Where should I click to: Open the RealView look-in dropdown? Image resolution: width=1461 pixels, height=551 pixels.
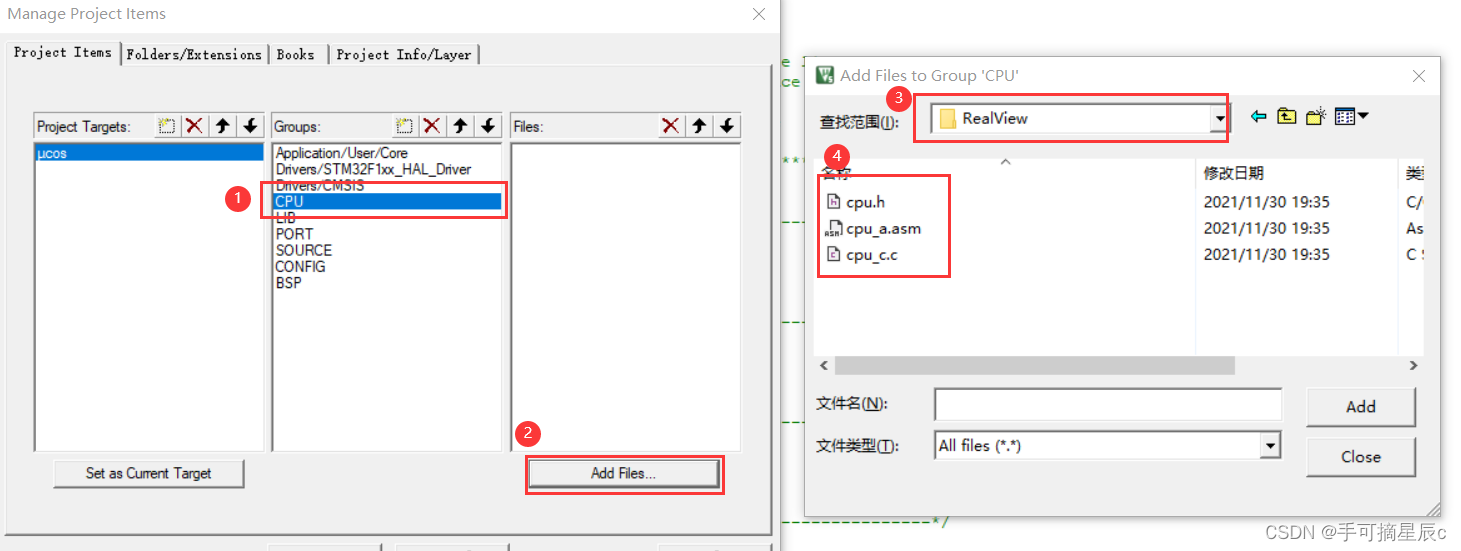(x=1218, y=119)
